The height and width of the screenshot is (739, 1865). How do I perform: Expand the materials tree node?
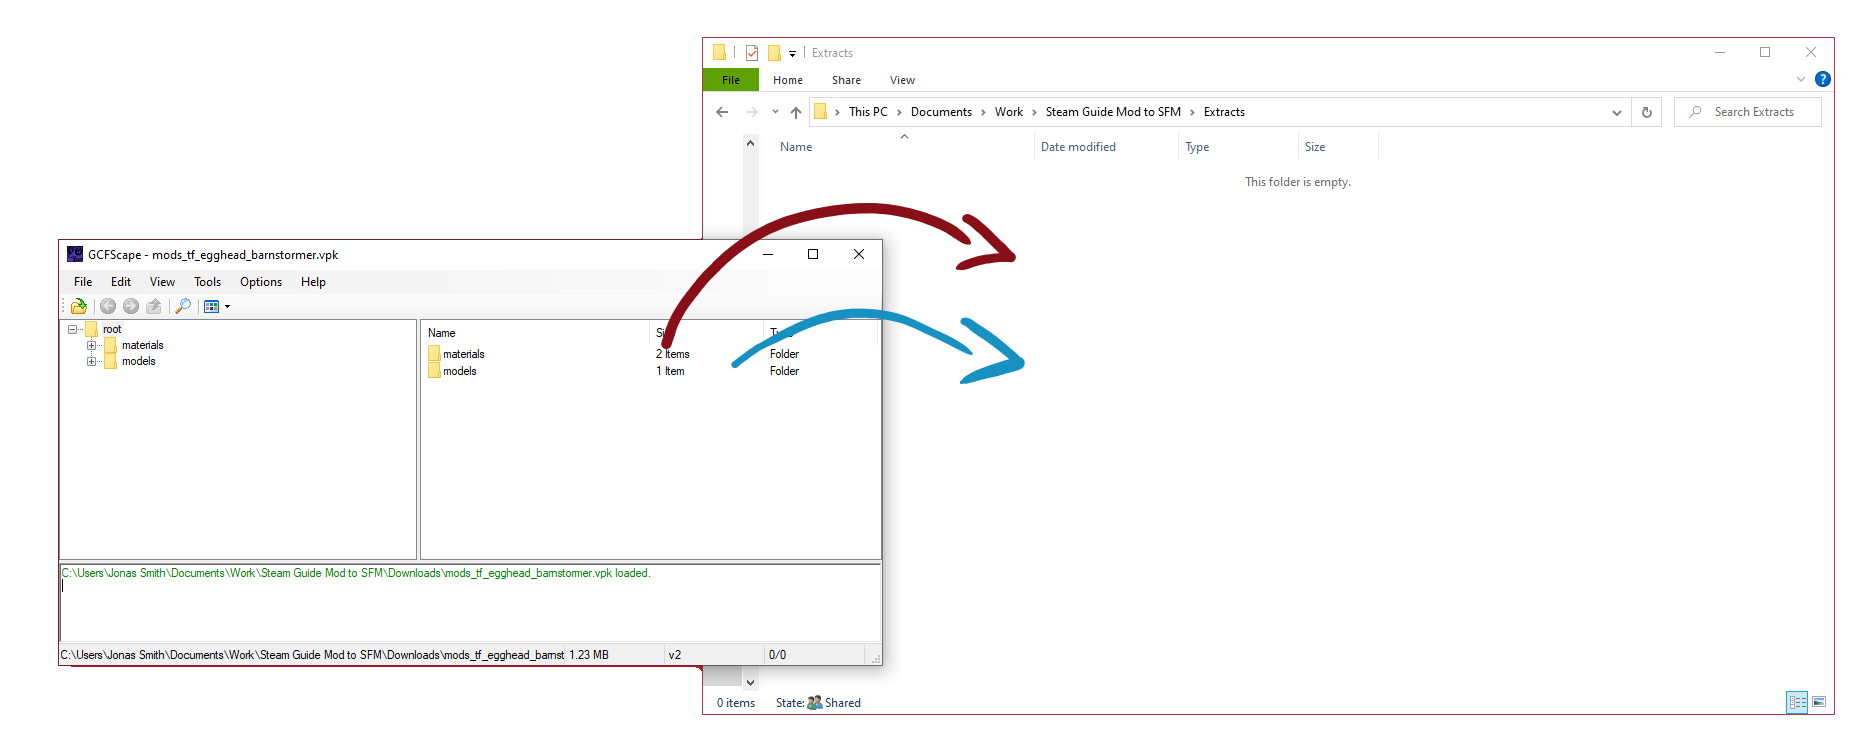91,345
